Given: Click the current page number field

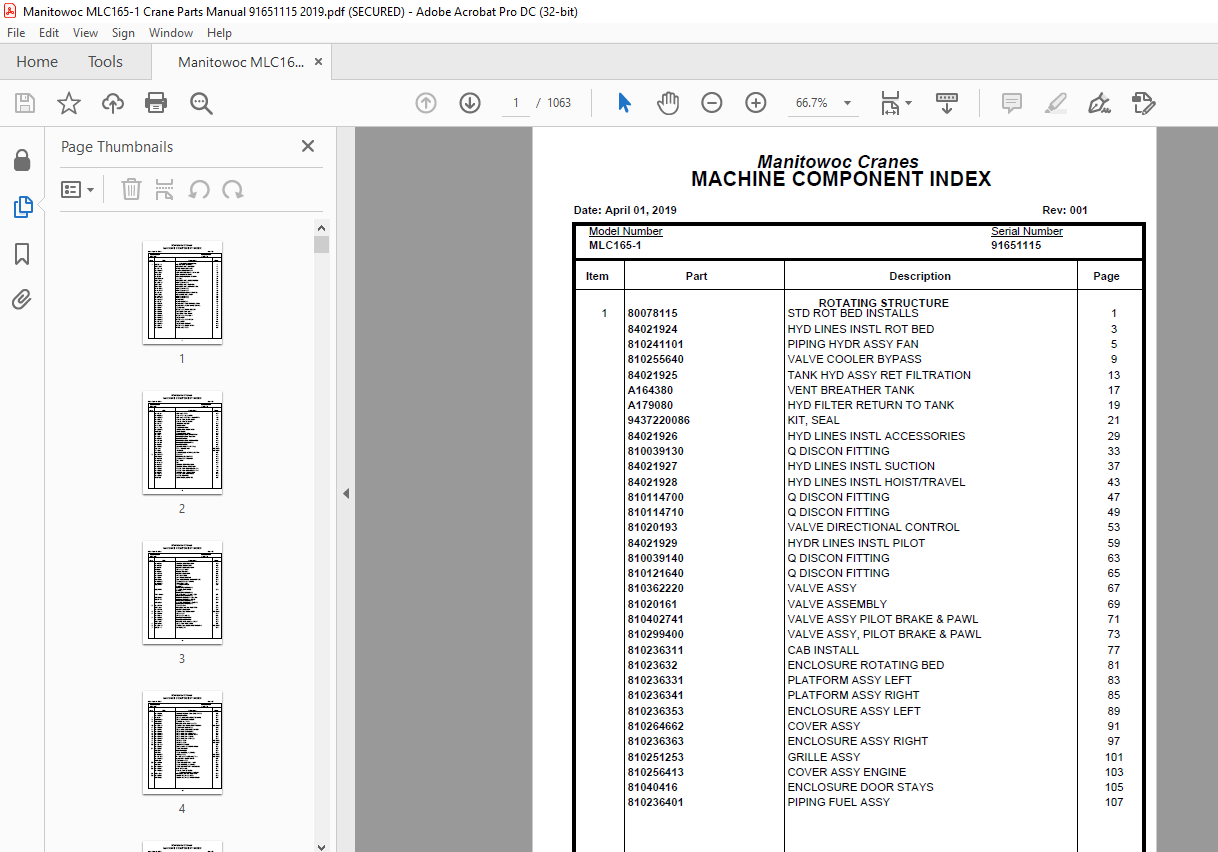Looking at the screenshot, I should point(516,103).
